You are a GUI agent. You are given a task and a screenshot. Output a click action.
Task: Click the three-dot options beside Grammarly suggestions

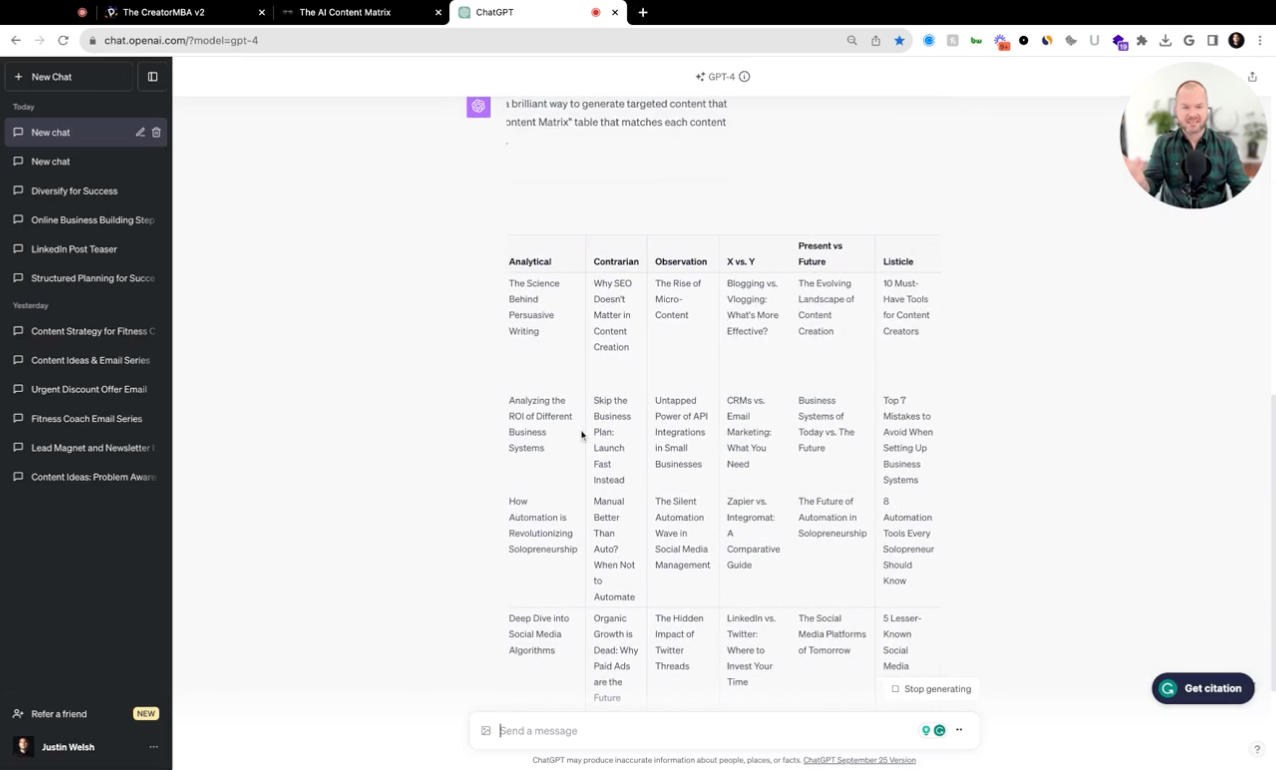pos(958,730)
